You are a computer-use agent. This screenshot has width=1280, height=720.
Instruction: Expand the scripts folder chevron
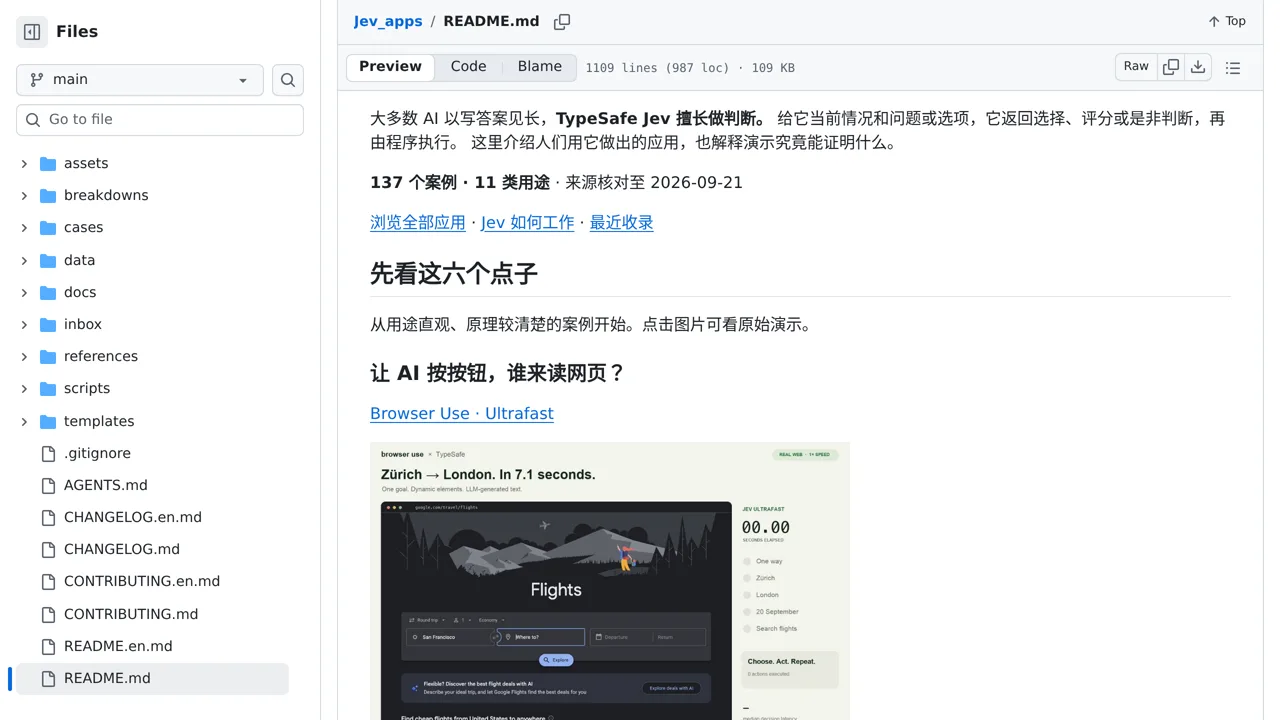click(x=24, y=389)
